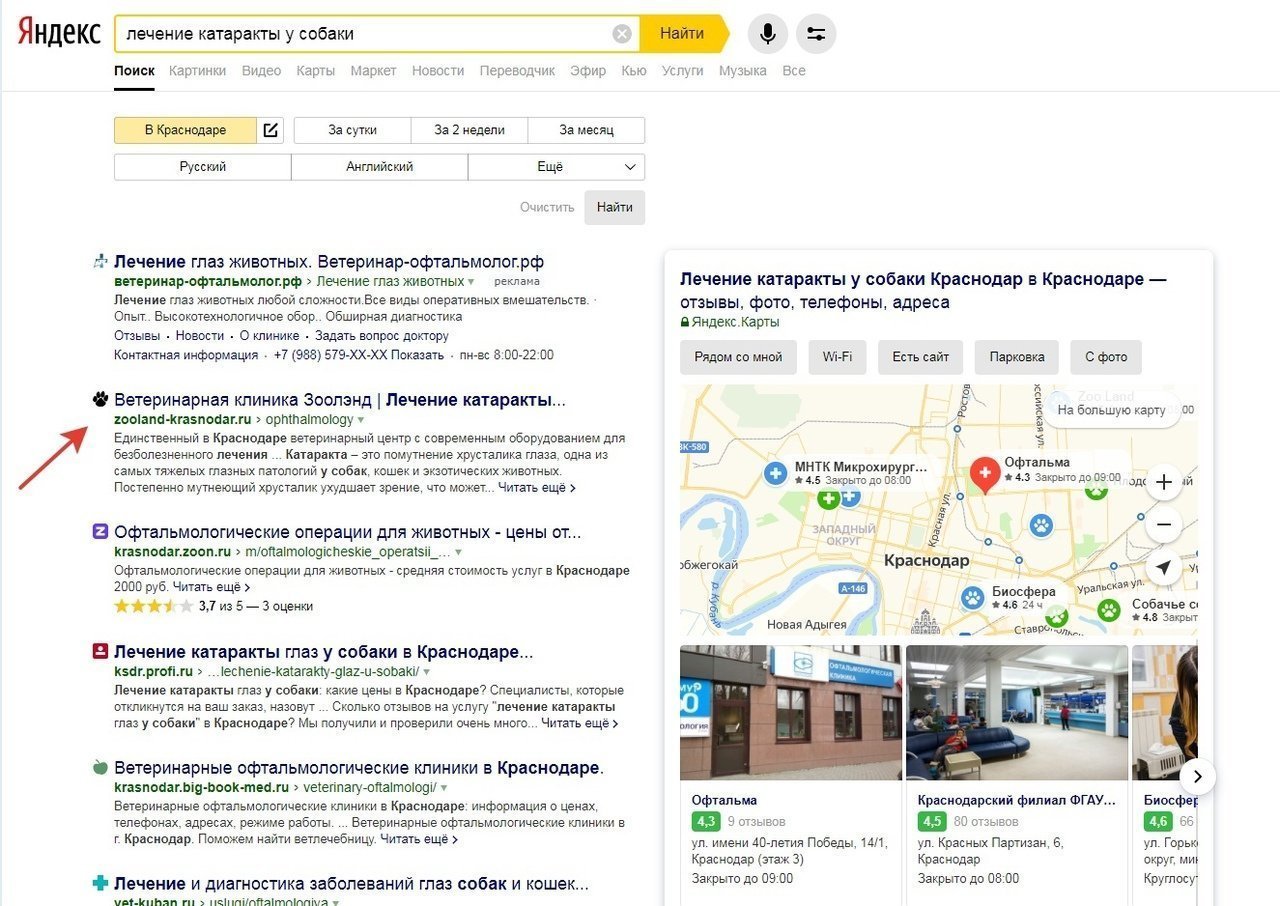
Task: Click Очистить to reset filters
Action: coord(547,207)
